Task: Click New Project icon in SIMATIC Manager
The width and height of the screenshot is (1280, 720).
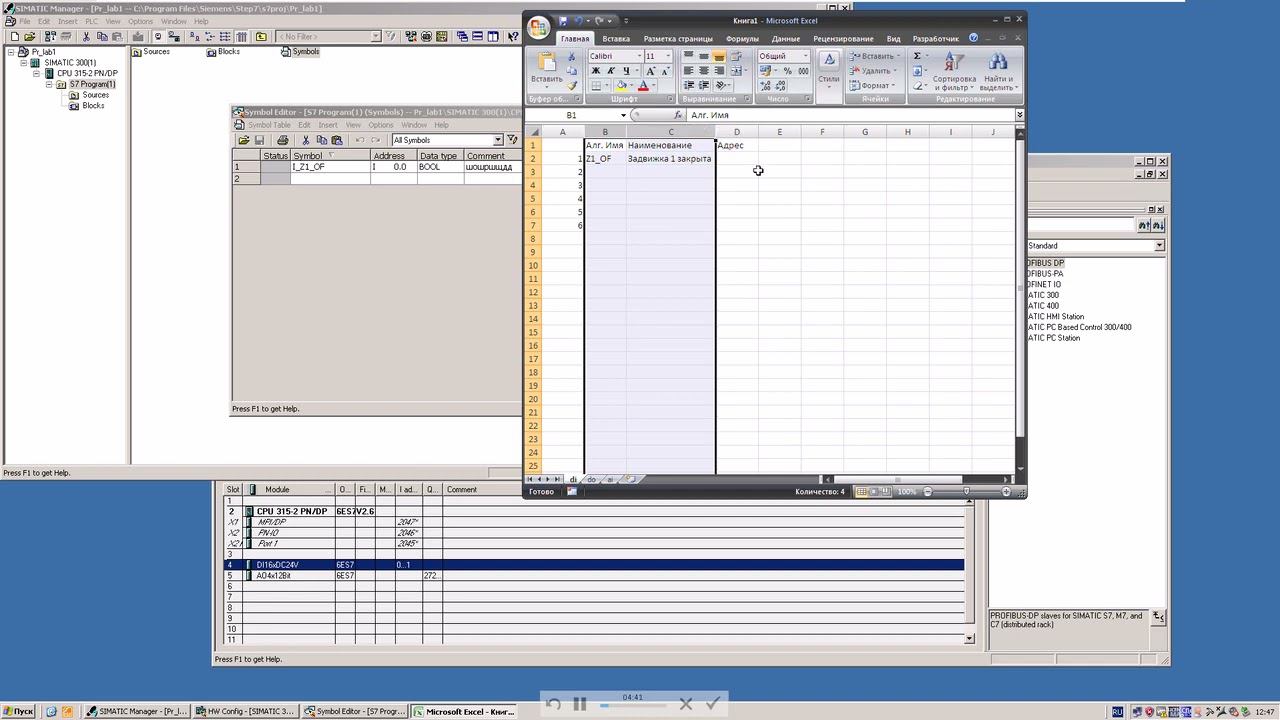Action: click(15, 37)
